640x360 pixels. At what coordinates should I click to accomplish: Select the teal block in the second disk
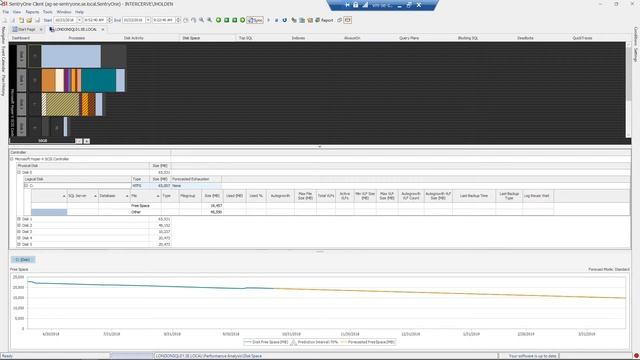98,80
